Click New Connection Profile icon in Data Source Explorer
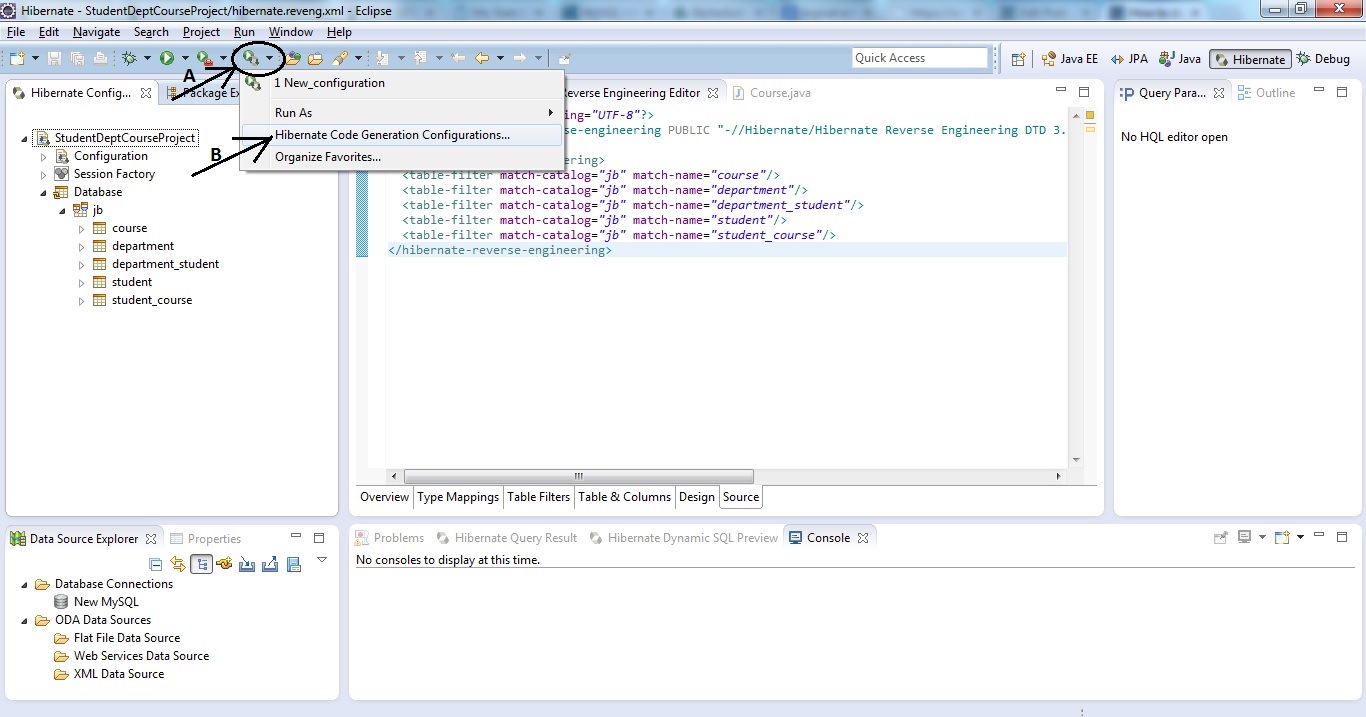 point(224,564)
